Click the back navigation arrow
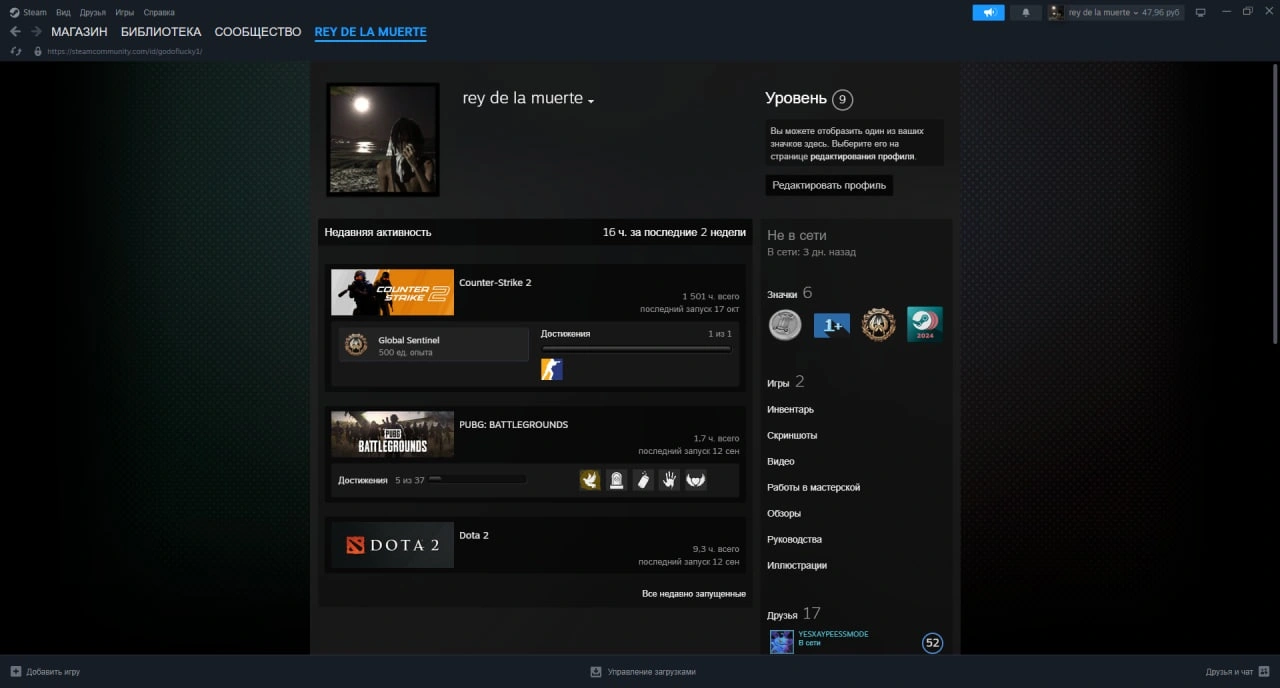 15,32
